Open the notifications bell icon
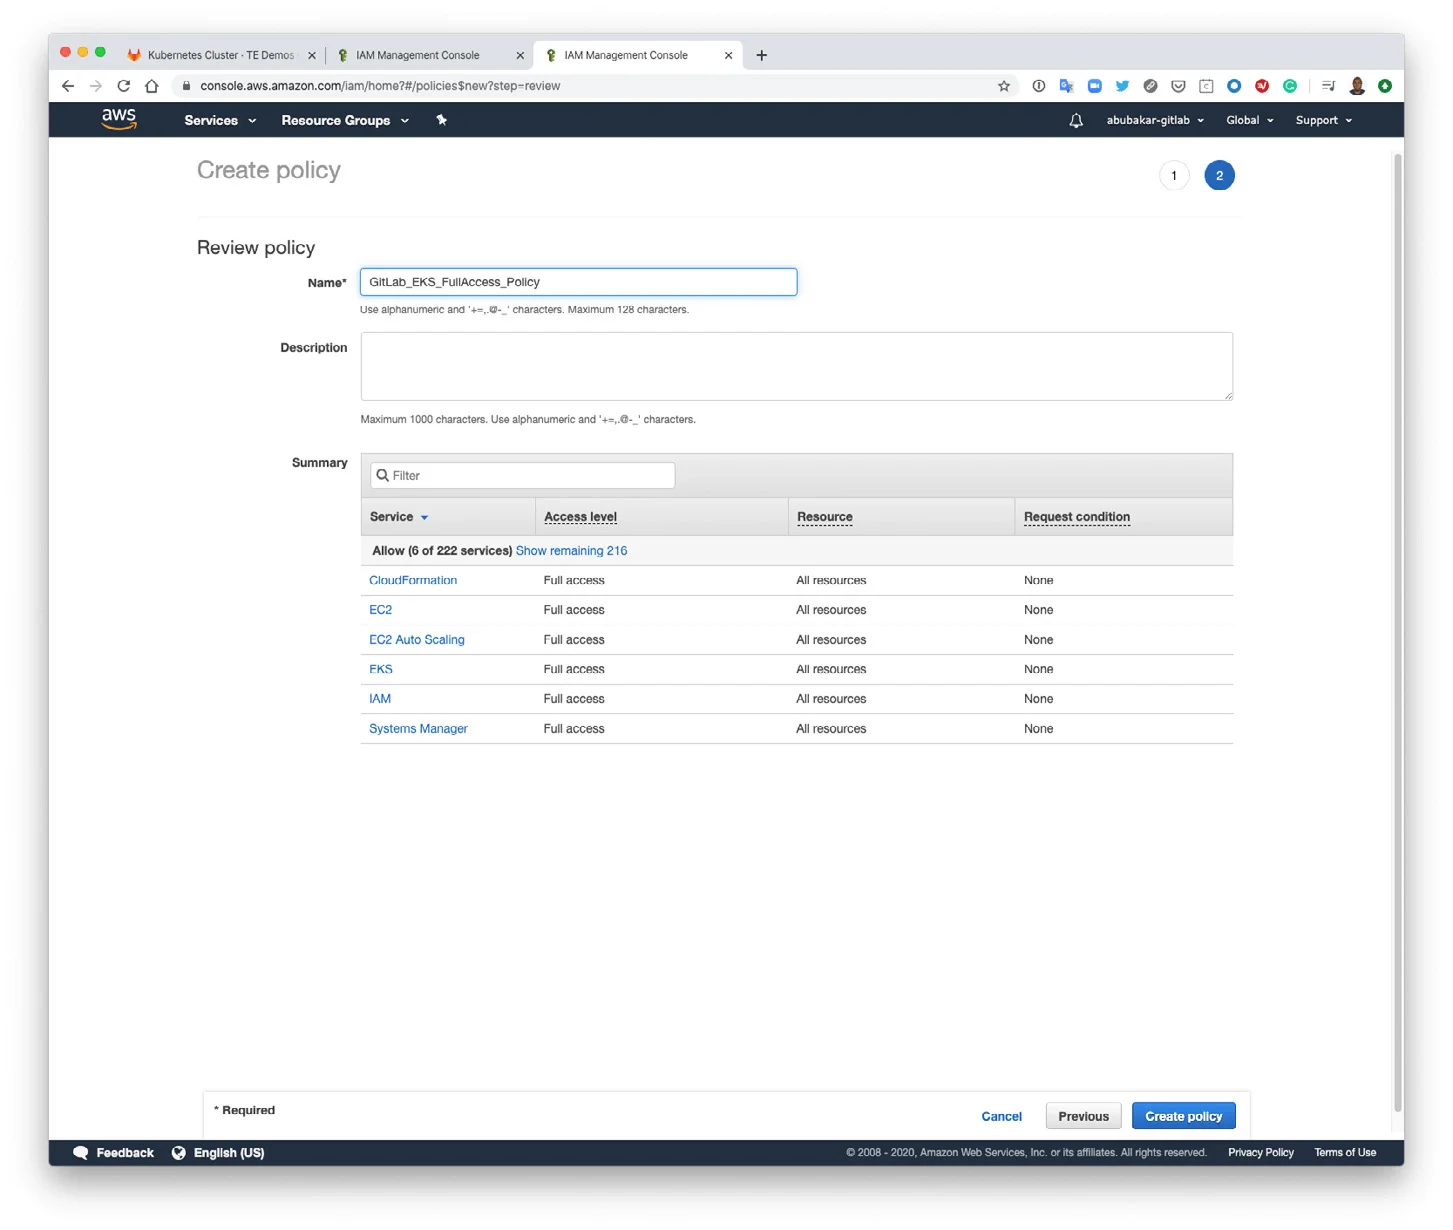This screenshot has width=1453, height=1230. point(1076,121)
